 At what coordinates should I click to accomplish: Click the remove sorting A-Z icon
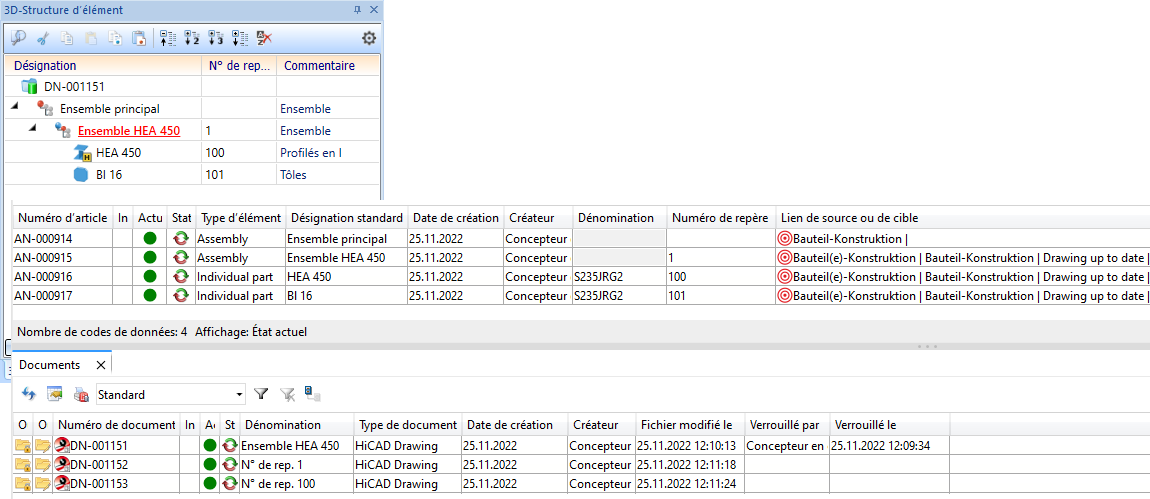(265, 38)
